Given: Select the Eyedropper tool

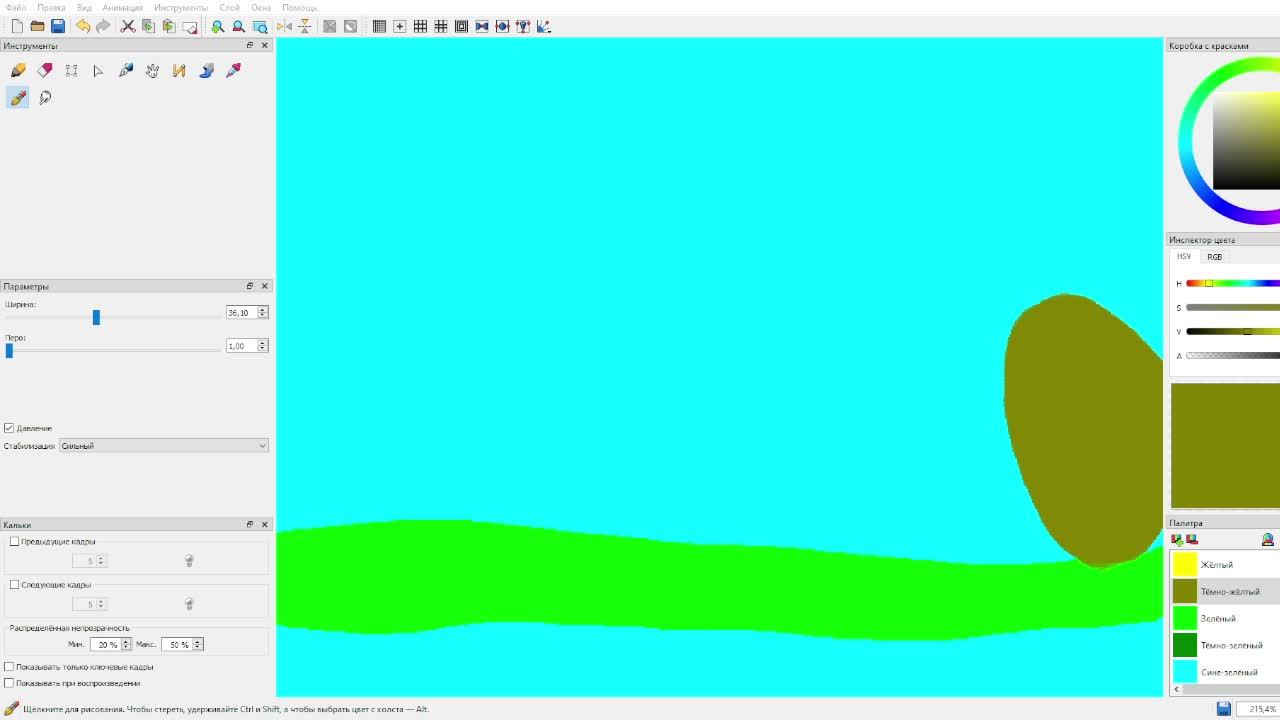Looking at the screenshot, I should tap(233, 70).
